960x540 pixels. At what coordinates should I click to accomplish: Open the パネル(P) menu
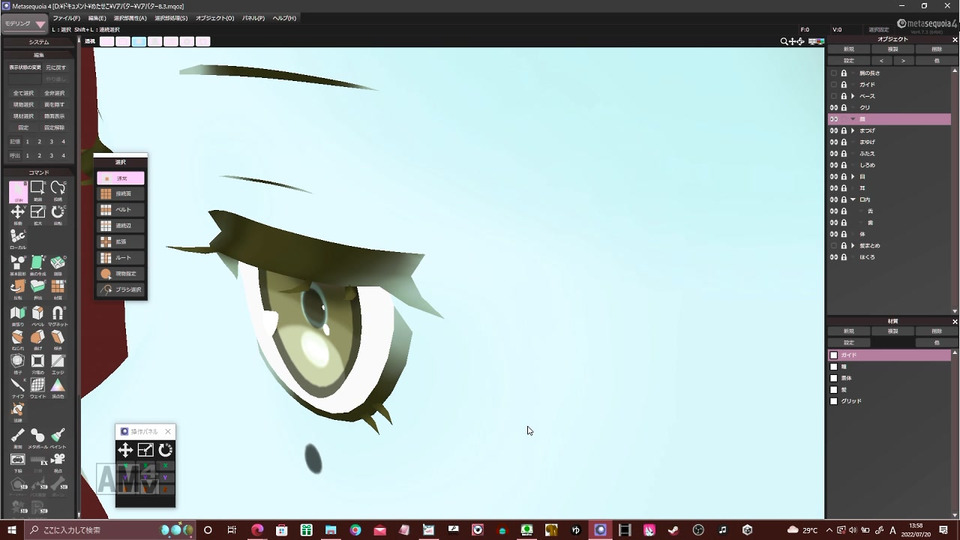point(253,18)
